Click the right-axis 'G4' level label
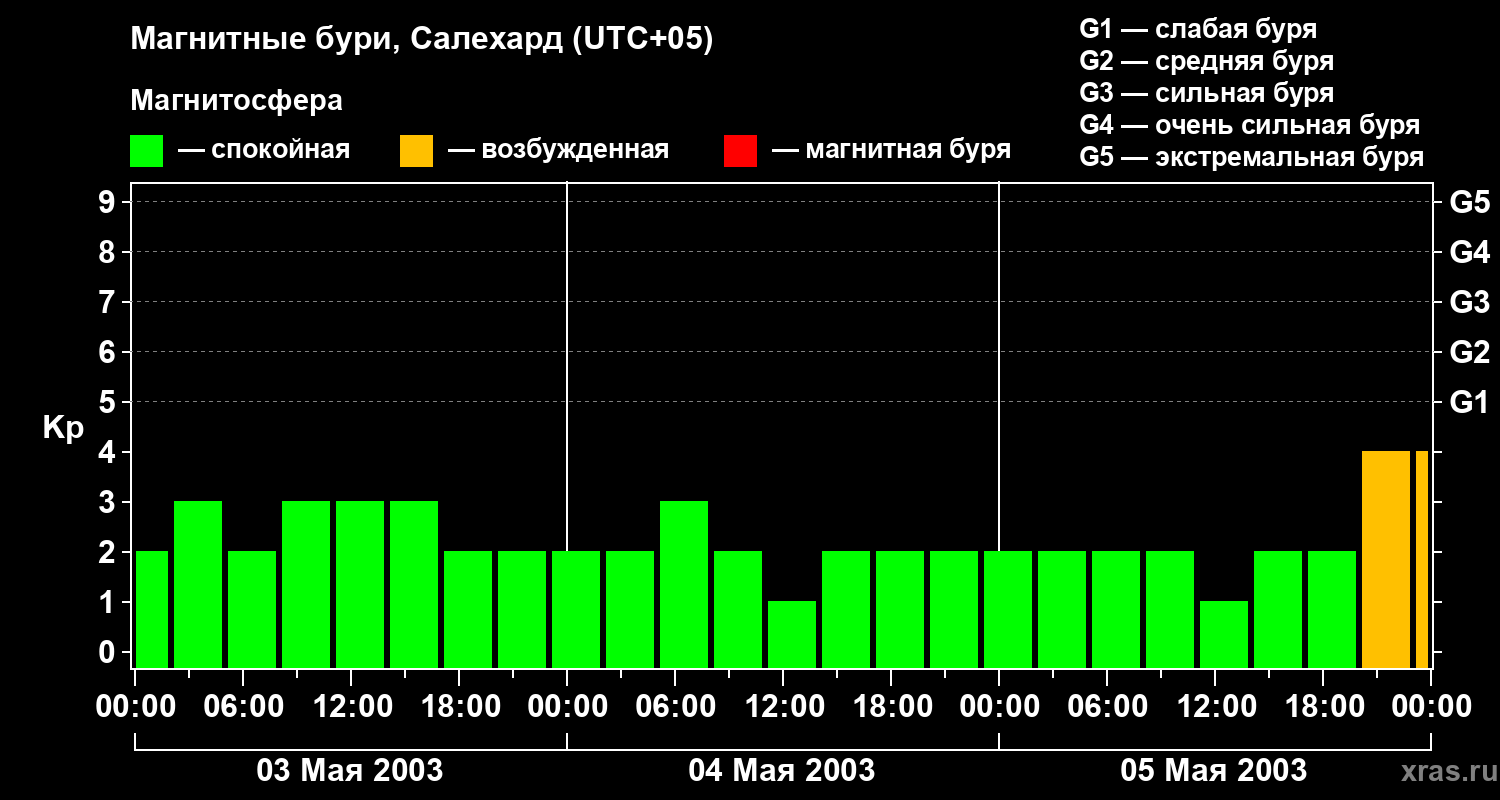The width and height of the screenshot is (1500, 800). point(1469,252)
